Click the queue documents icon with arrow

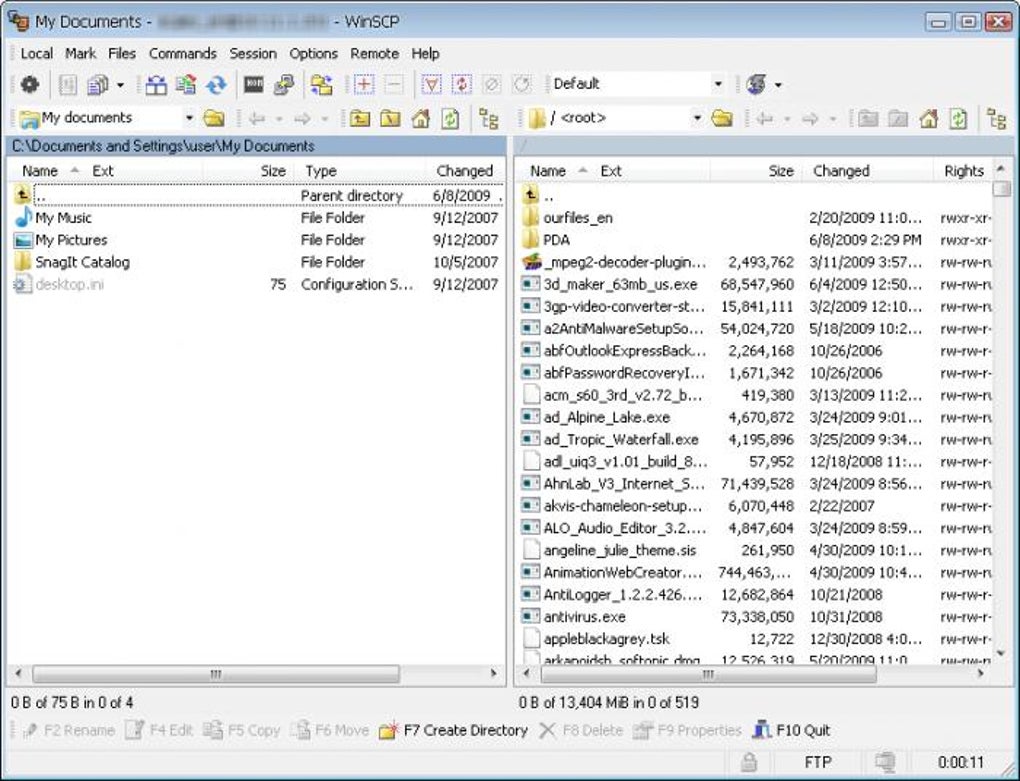(x=98, y=85)
